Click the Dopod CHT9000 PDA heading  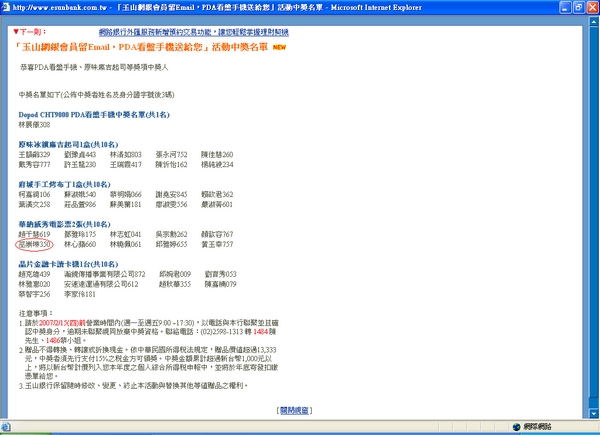[94, 115]
